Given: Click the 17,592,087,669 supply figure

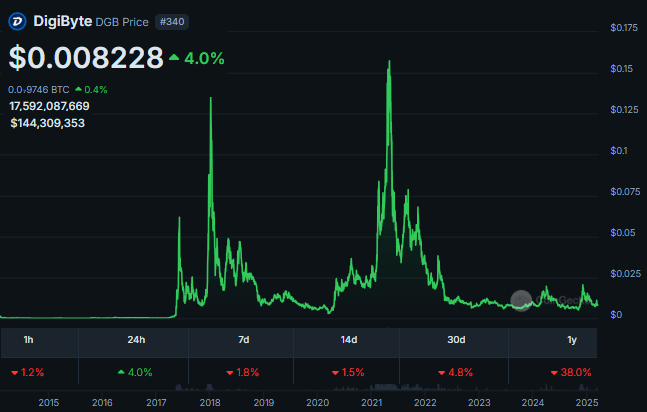Looking at the screenshot, I should 49,107.
